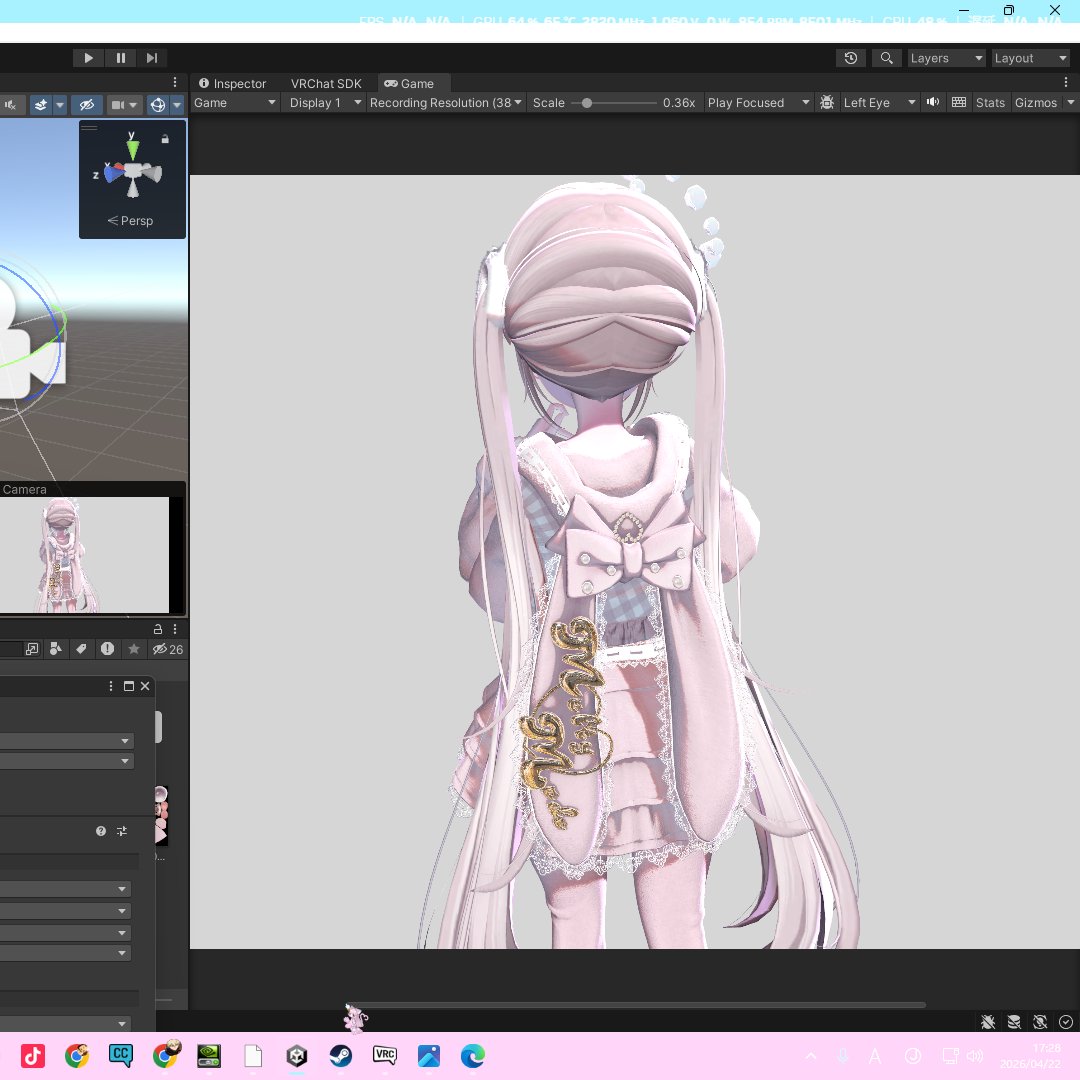The height and width of the screenshot is (1080, 1080).
Task: Toggle Mute Audio in the Game view
Action: click(933, 102)
